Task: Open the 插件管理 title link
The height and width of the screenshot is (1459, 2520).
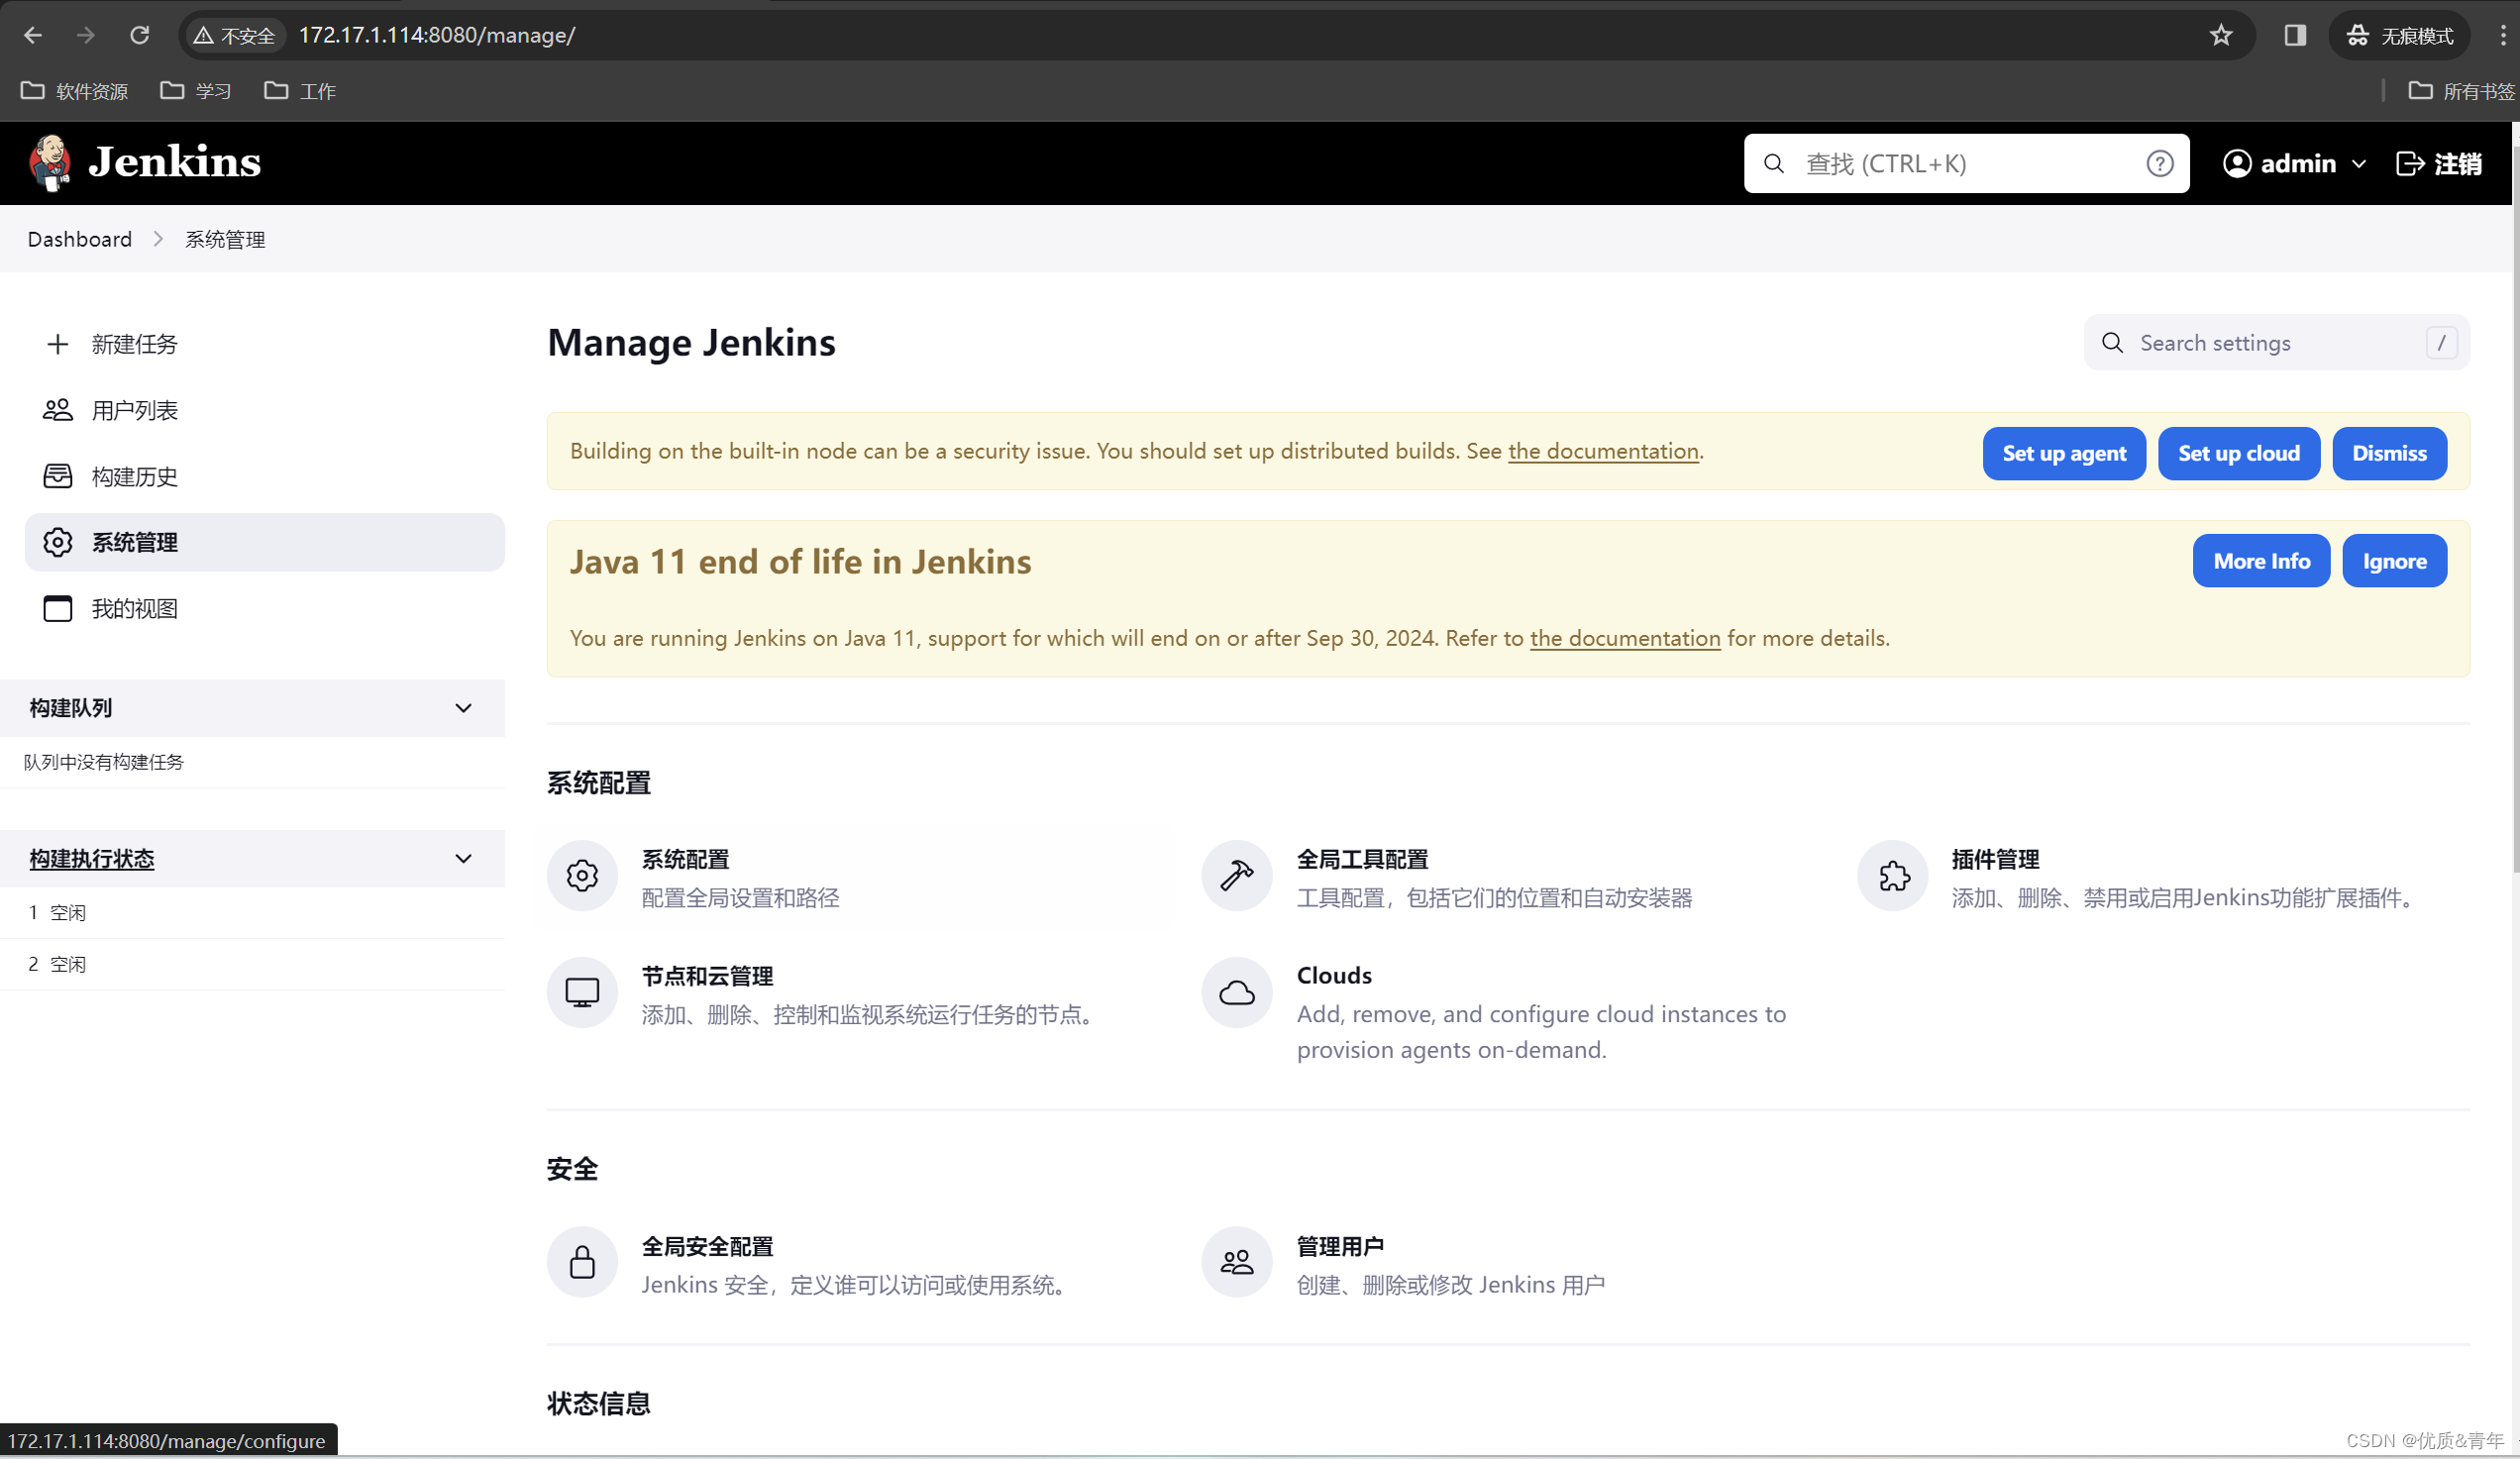Action: [x=1995, y=859]
